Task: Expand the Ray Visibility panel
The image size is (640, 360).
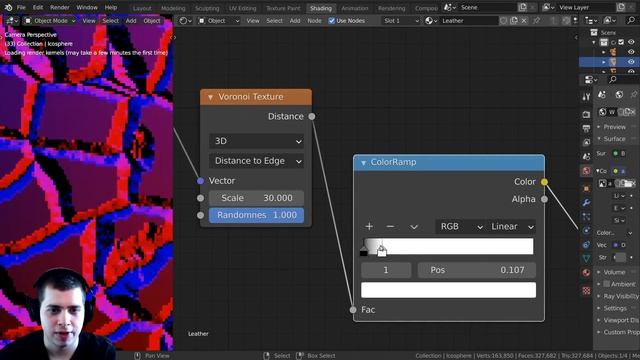Action: pos(617,296)
